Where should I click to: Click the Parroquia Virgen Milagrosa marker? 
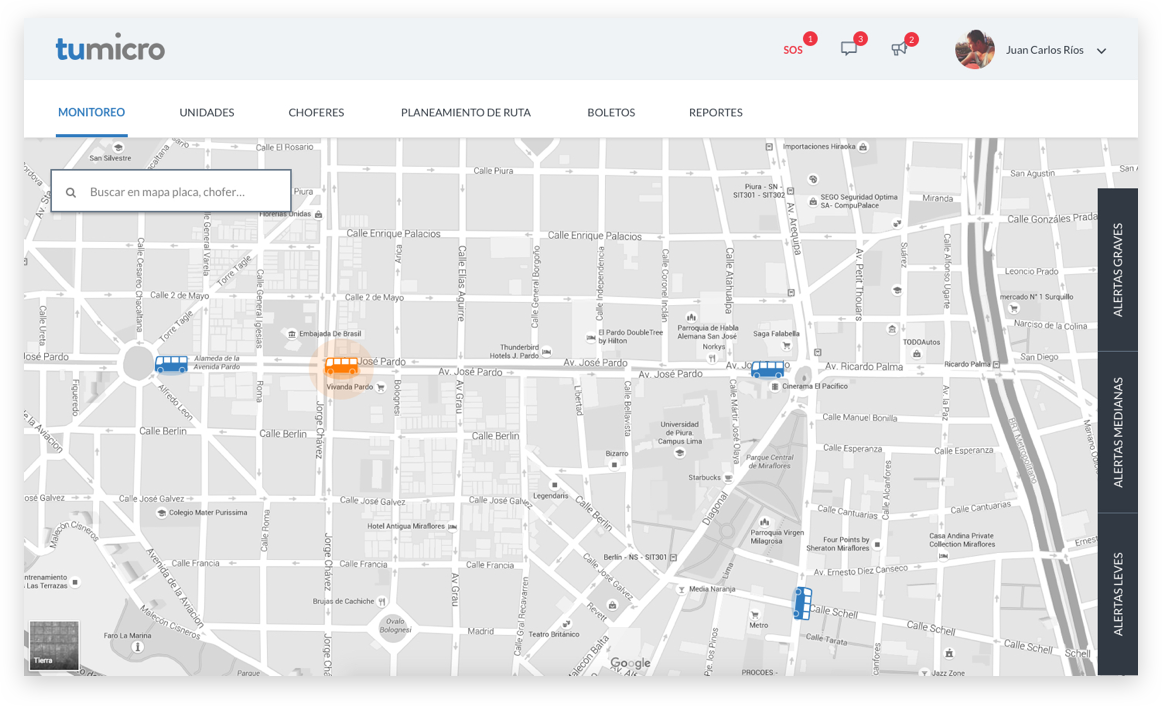coord(765,522)
